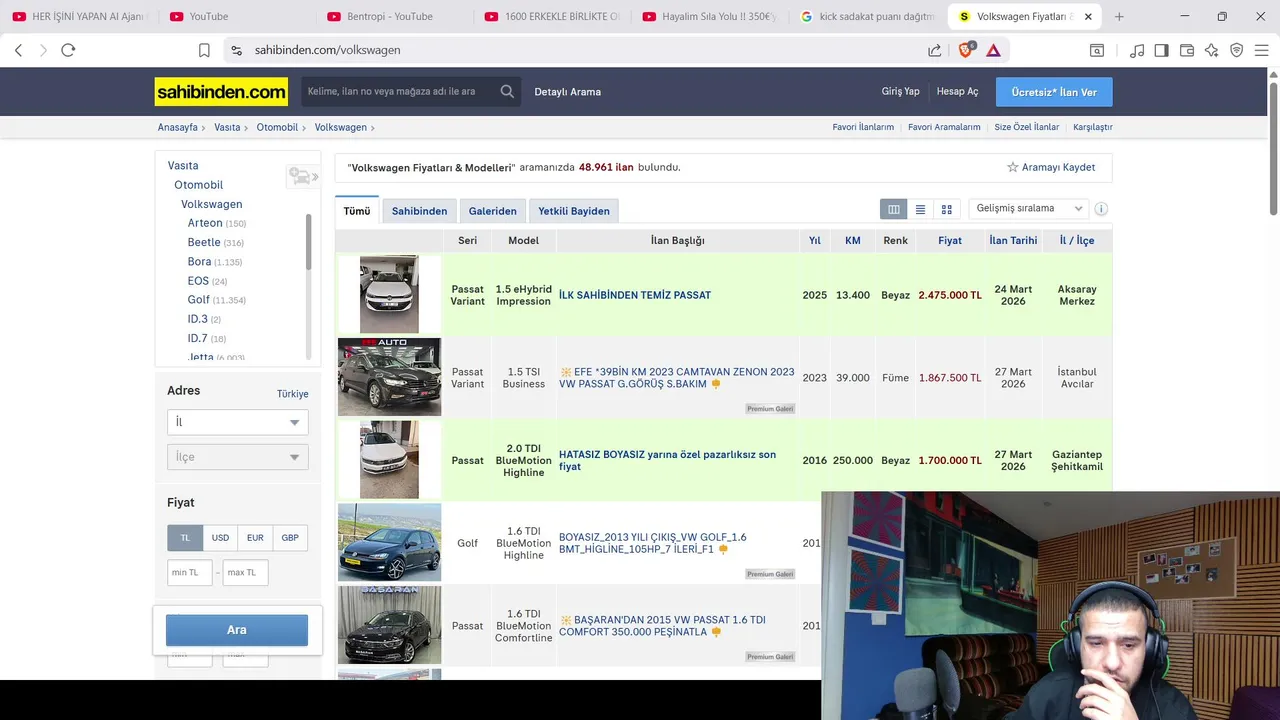Open site settings icon beside URL
This screenshot has height=720, width=1280.
[x=236, y=50]
